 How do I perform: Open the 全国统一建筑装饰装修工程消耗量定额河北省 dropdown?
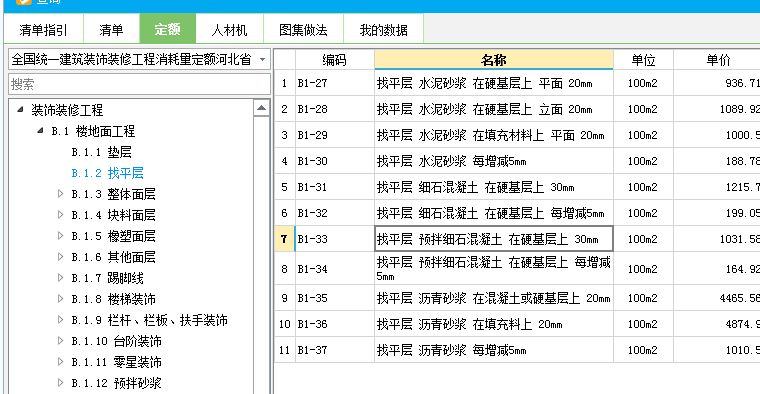click(262, 60)
